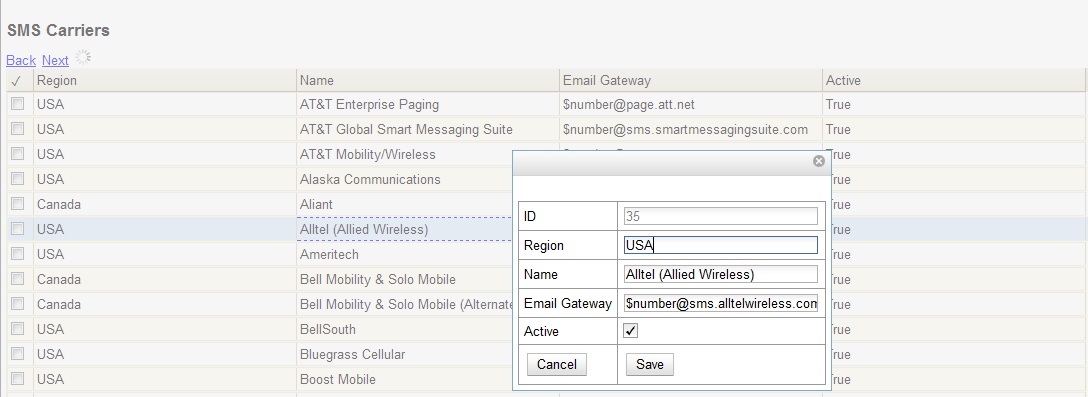
Task: Close the carrier edit dialog
Action: click(819, 161)
